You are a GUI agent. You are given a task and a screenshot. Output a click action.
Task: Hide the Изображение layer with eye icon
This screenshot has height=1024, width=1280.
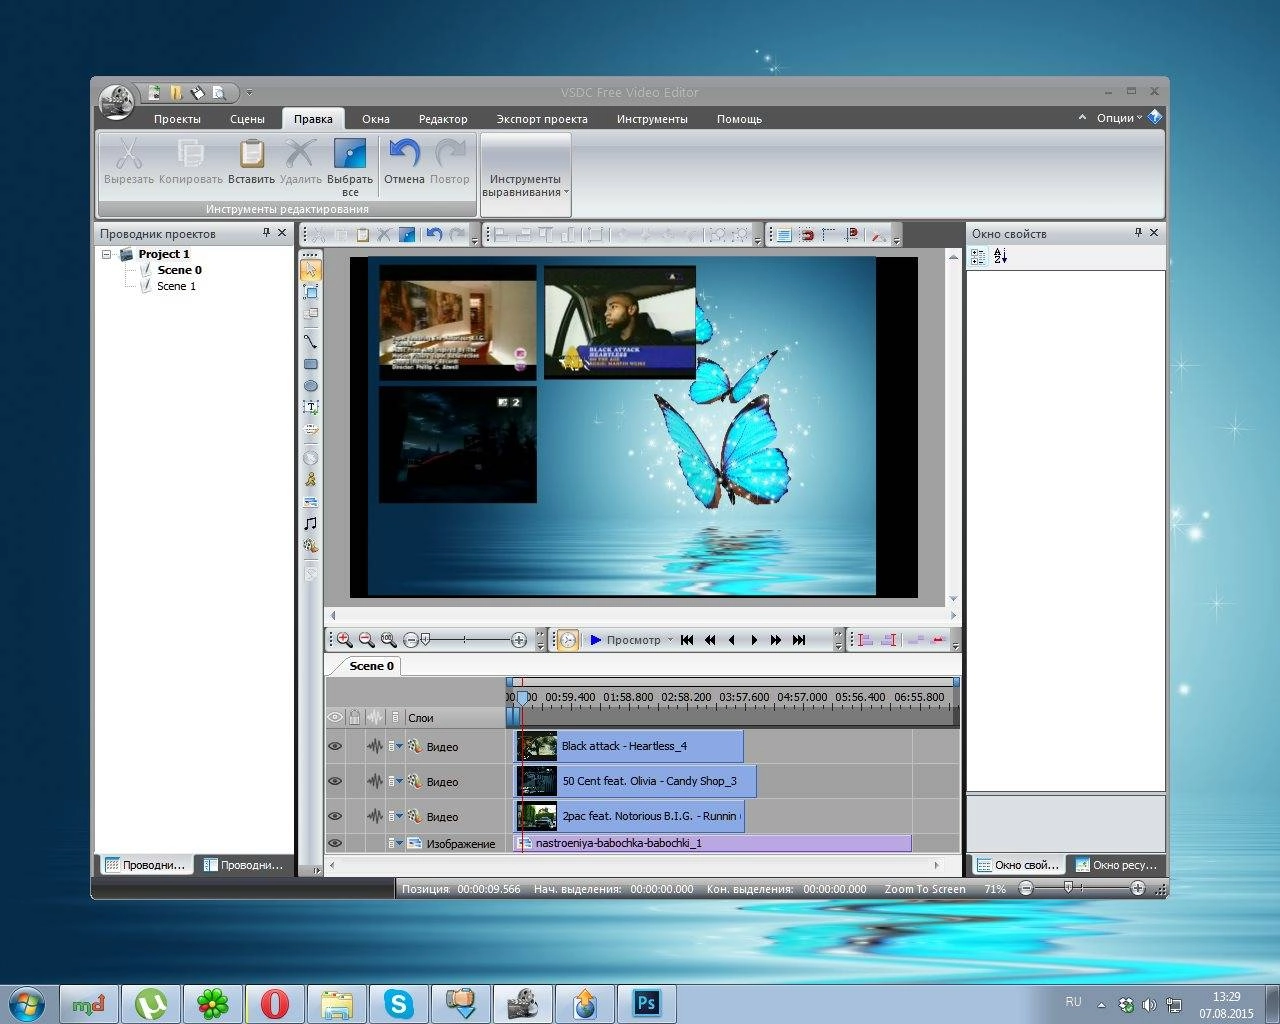click(x=335, y=843)
